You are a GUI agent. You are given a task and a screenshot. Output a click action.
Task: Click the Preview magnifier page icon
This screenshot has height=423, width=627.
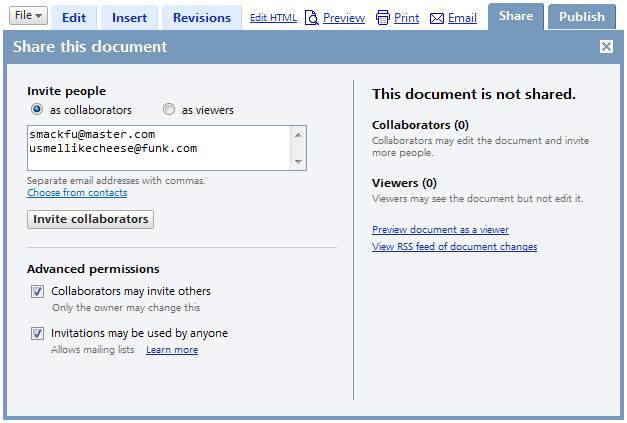click(312, 18)
